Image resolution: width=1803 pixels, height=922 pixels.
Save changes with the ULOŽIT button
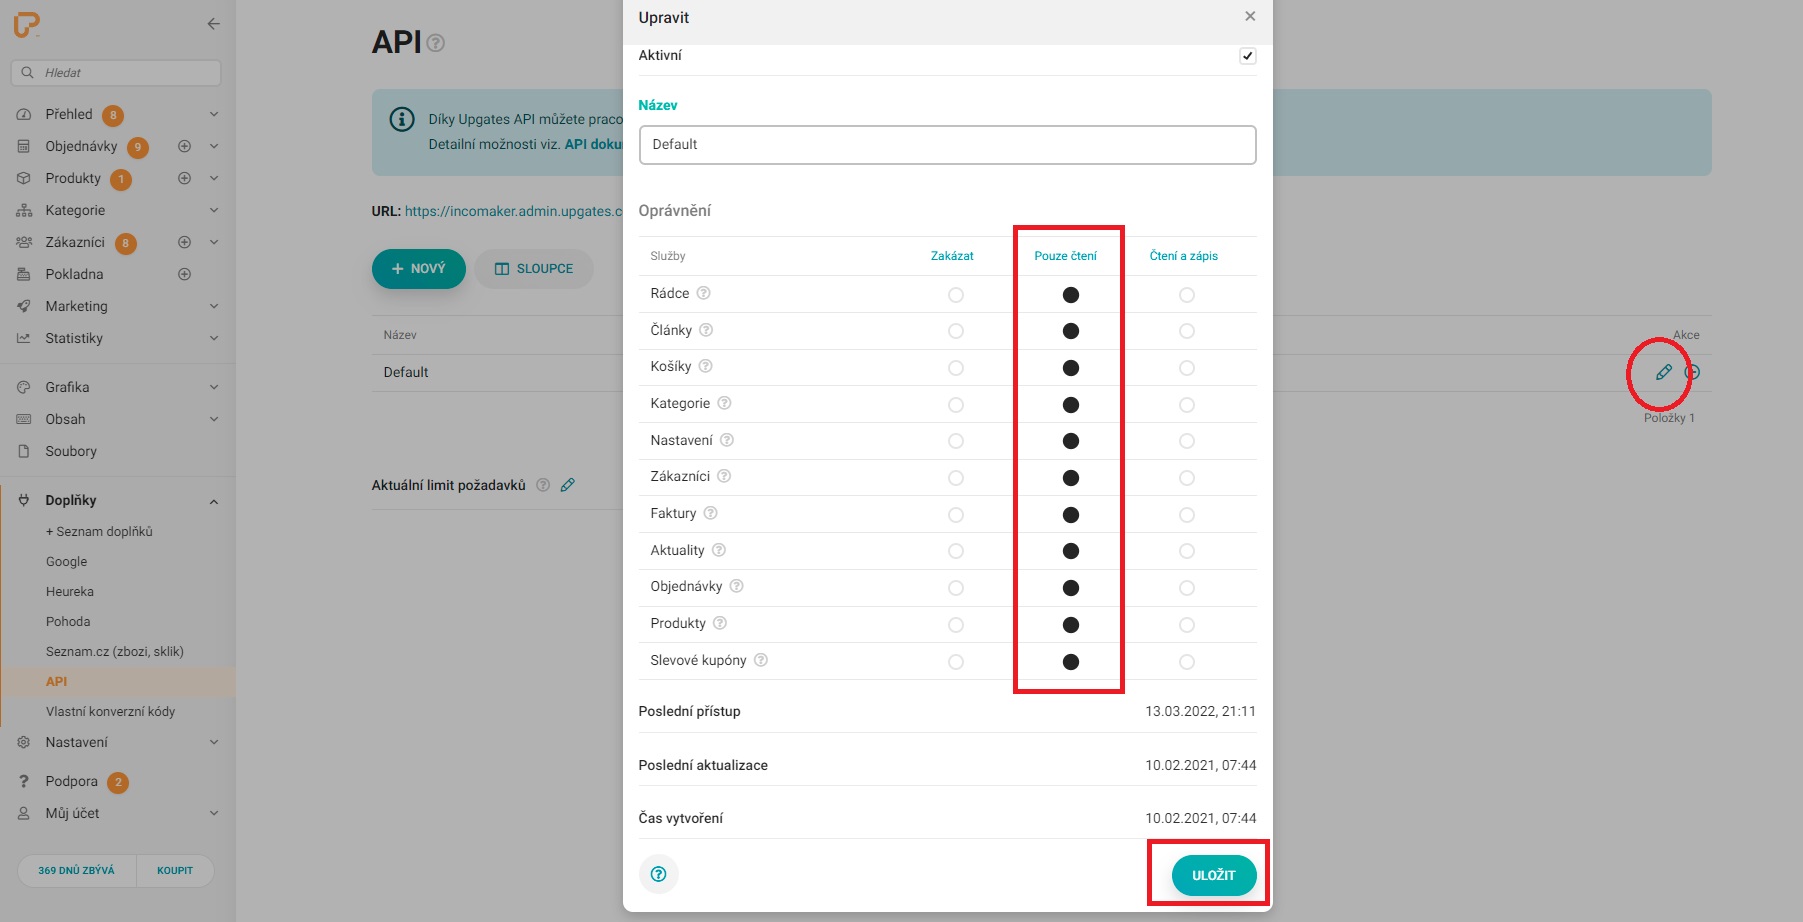click(1214, 875)
